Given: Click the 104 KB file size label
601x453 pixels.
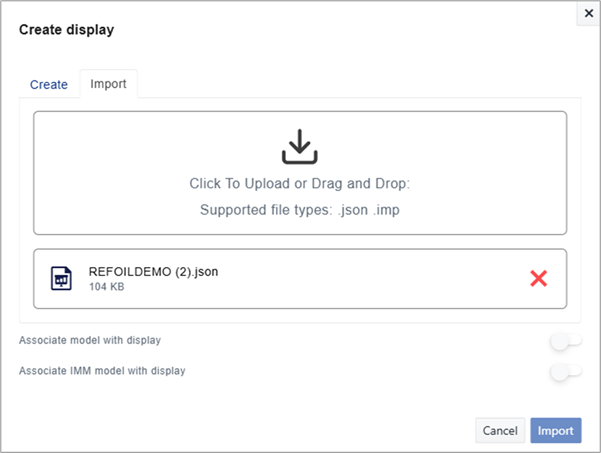Looking at the screenshot, I should coord(107,288).
